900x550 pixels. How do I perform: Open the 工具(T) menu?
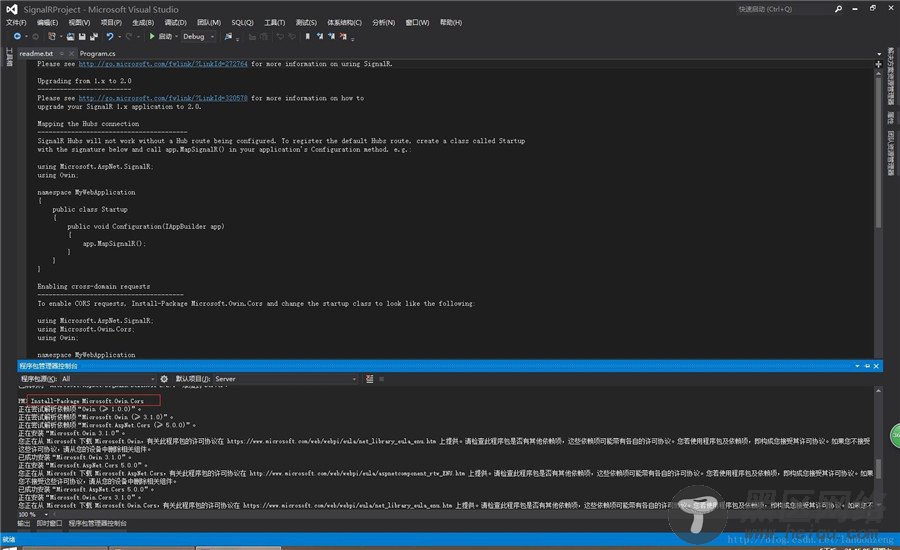(x=274, y=22)
